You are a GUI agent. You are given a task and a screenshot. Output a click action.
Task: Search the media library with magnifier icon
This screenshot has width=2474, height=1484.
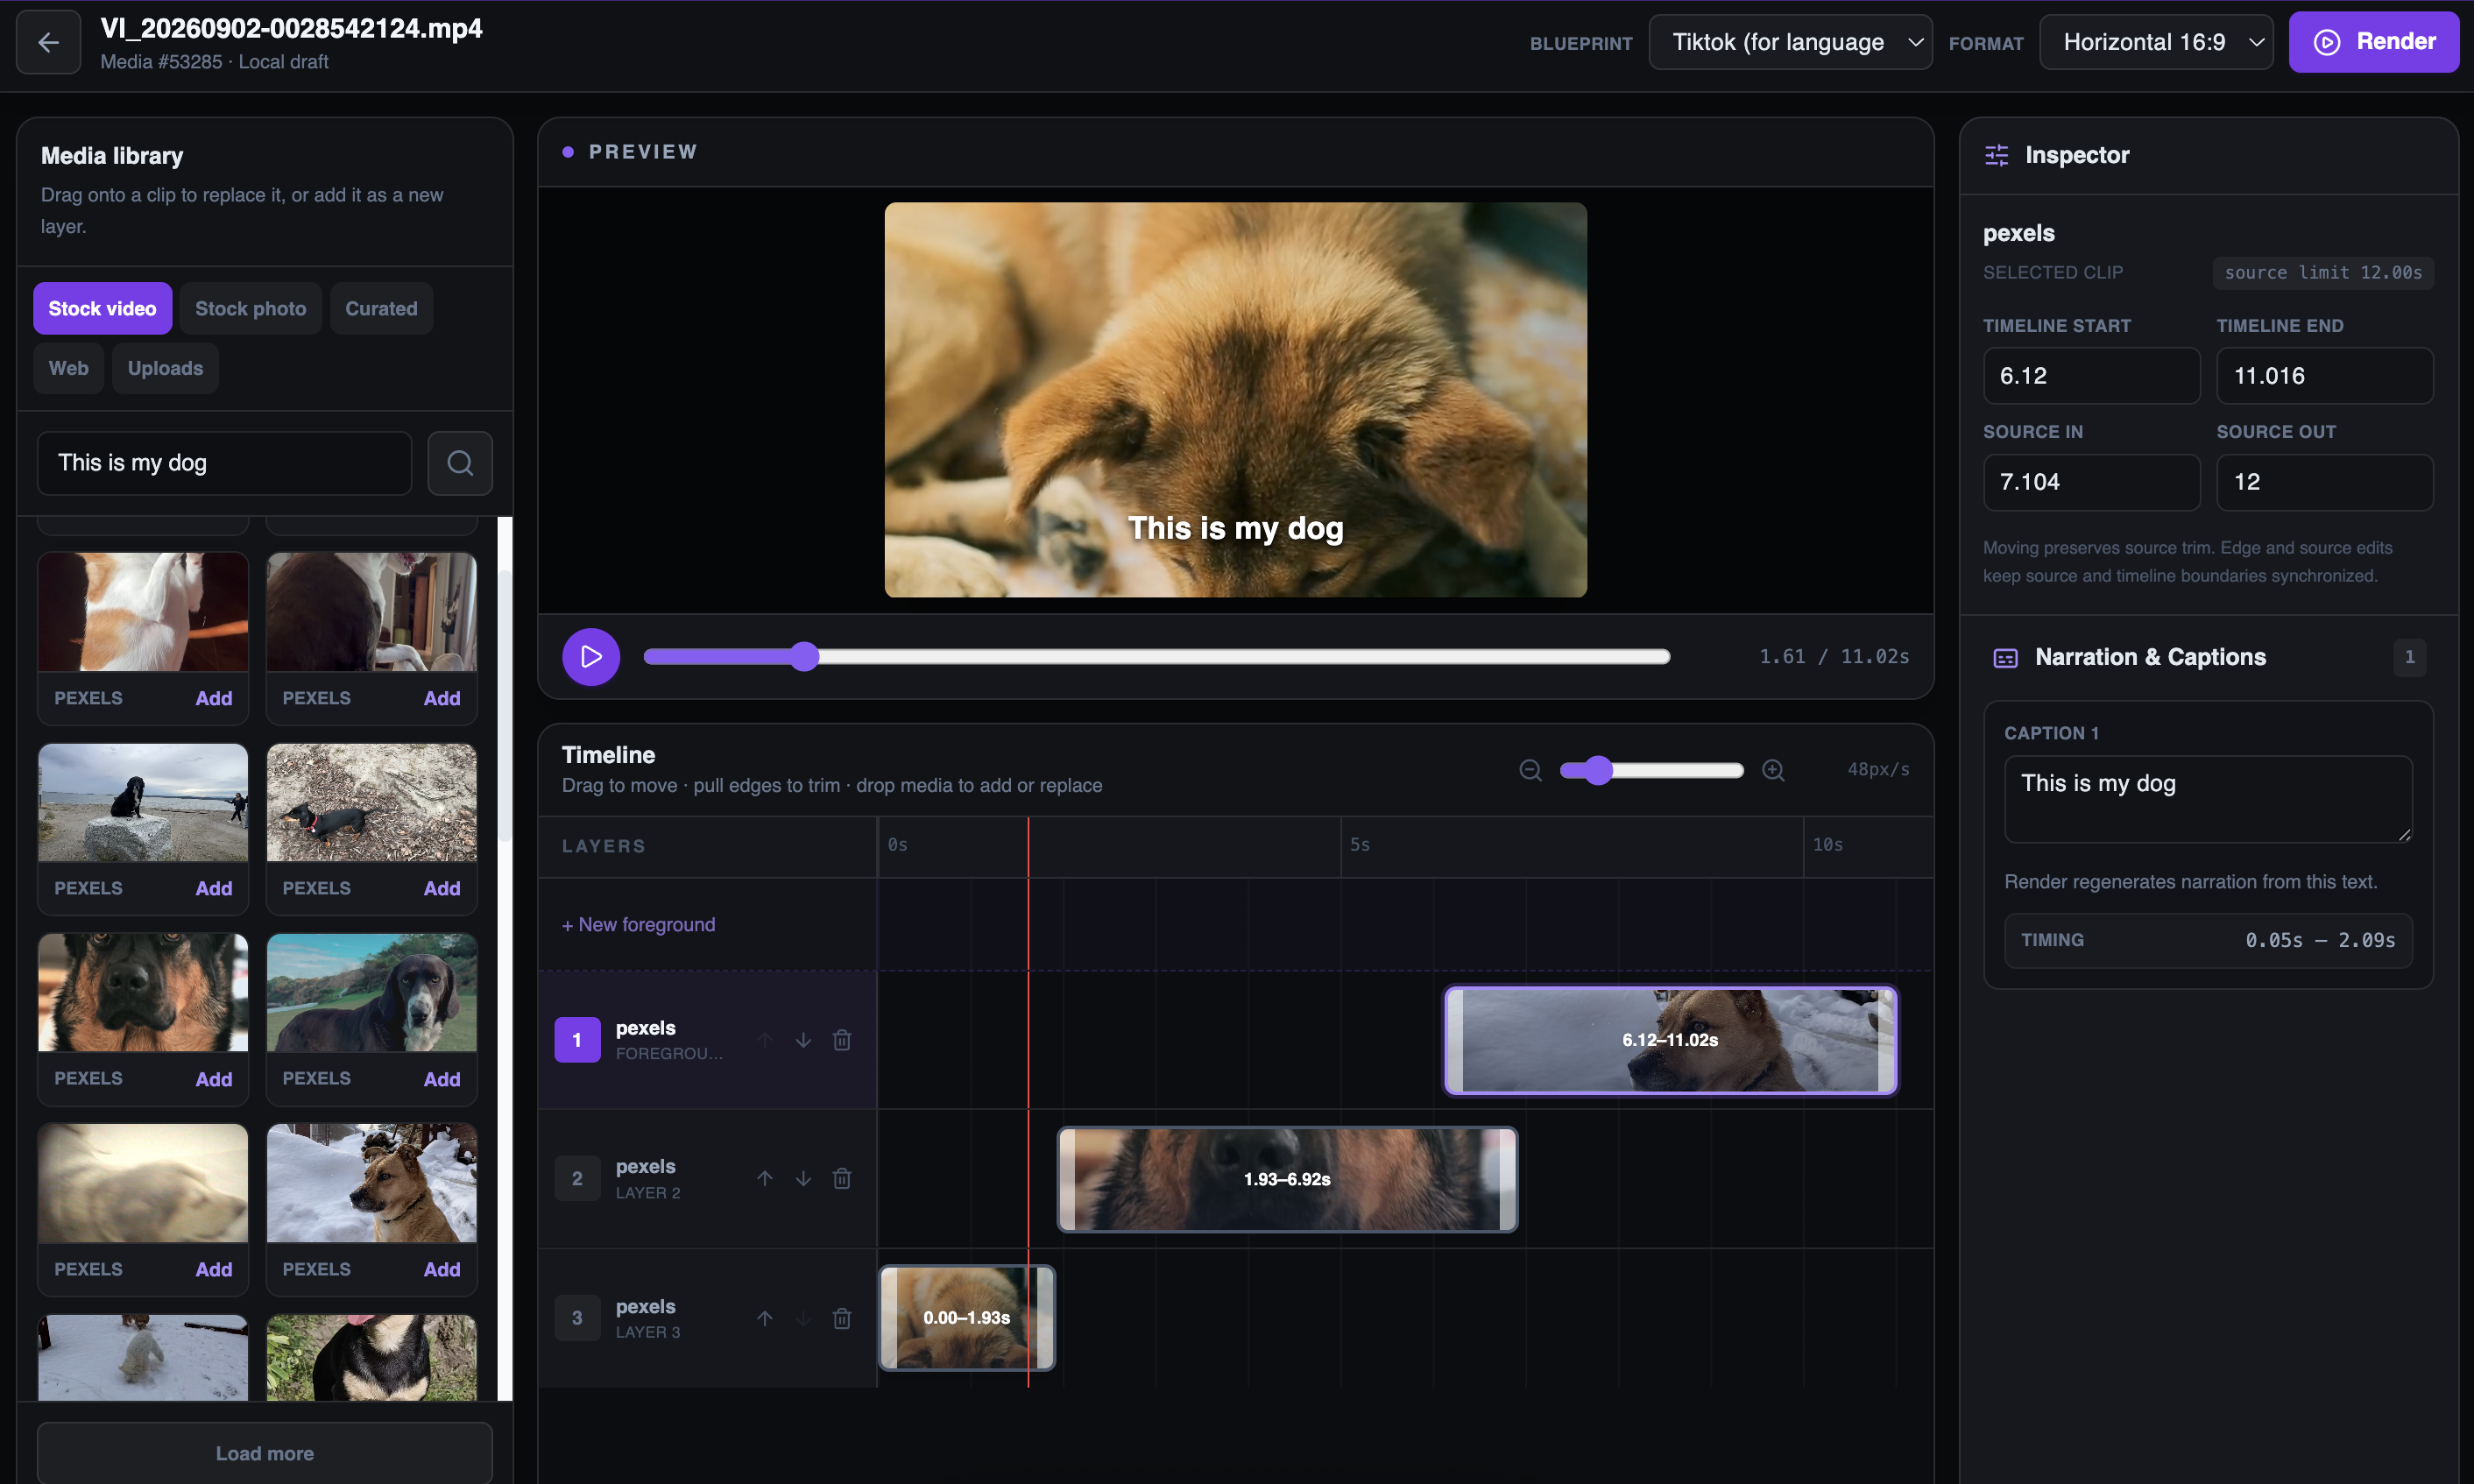tap(460, 463)
